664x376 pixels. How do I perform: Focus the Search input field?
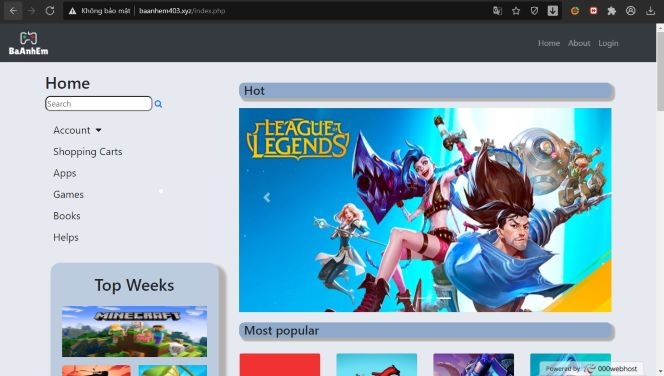coord(99,104)
